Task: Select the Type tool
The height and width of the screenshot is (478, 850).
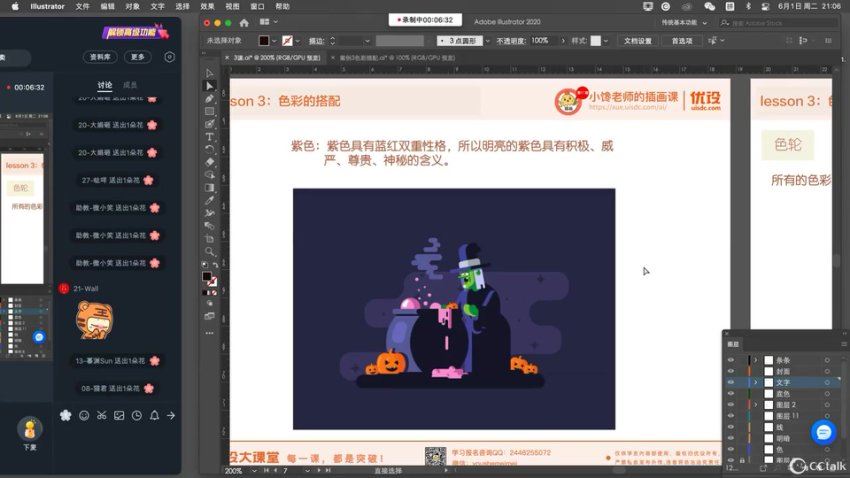Action: pyautogui.click(x=209, y=137)
